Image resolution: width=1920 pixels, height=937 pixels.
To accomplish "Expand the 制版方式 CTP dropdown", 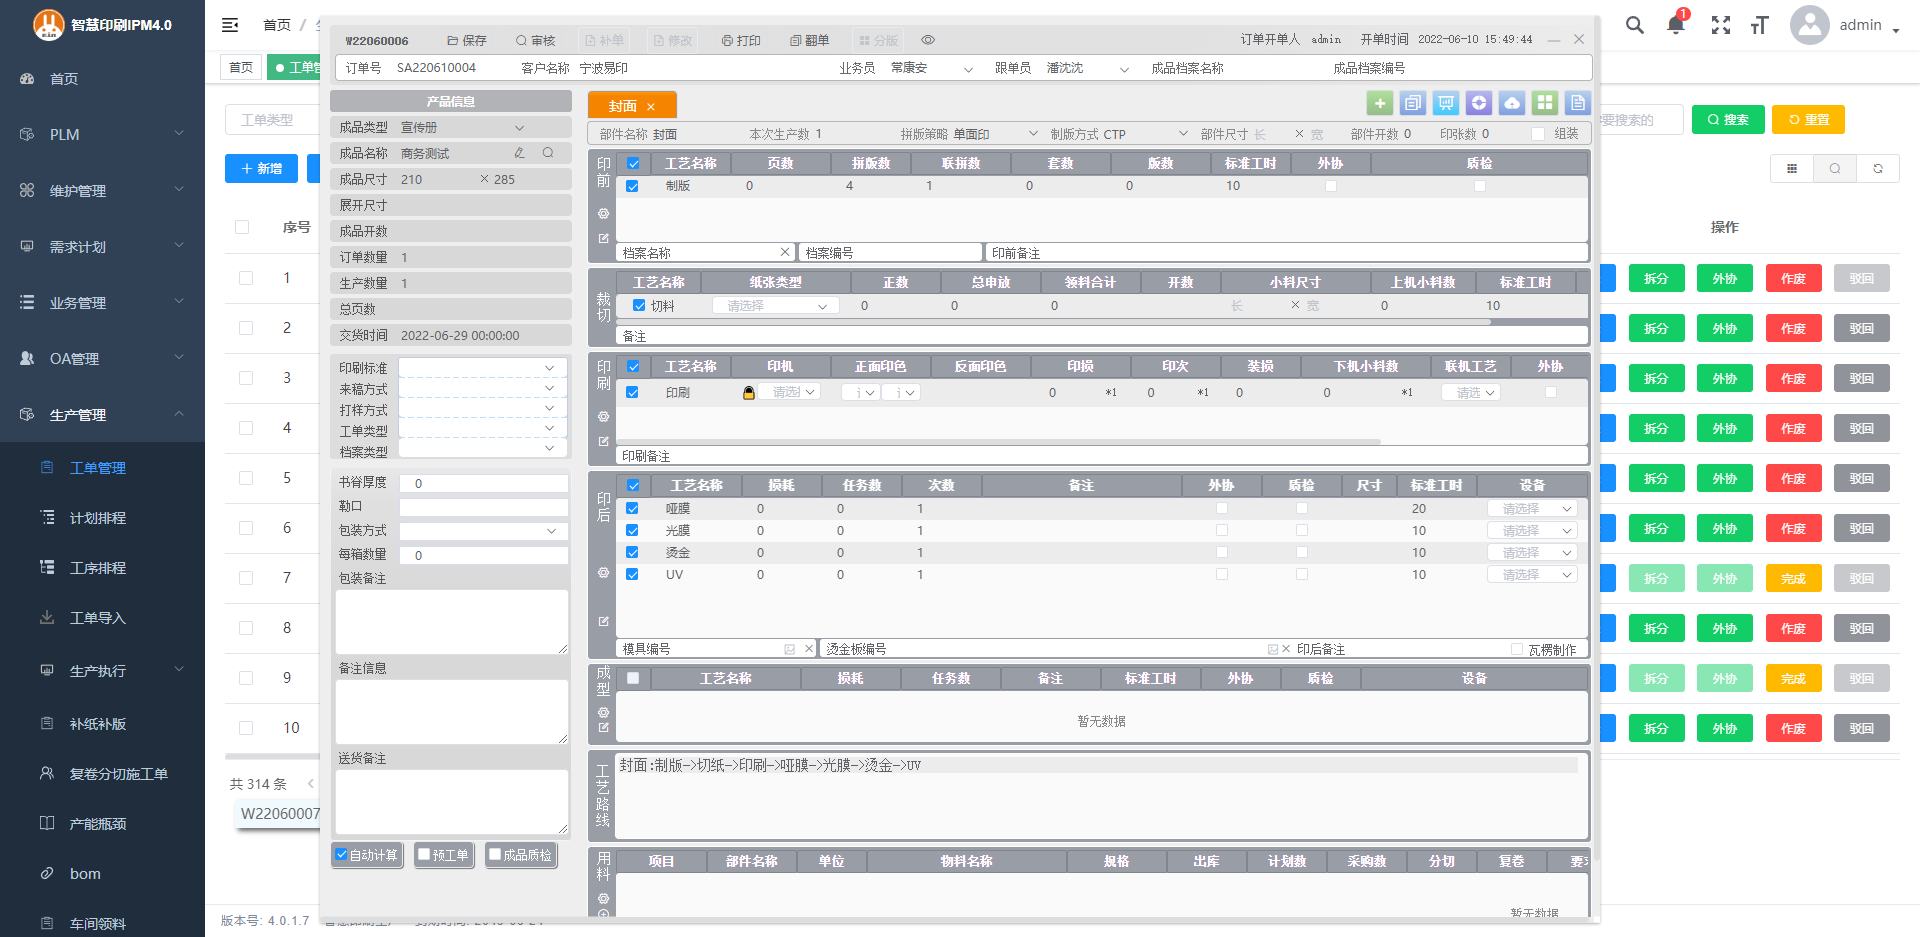I will (1183, 134).
